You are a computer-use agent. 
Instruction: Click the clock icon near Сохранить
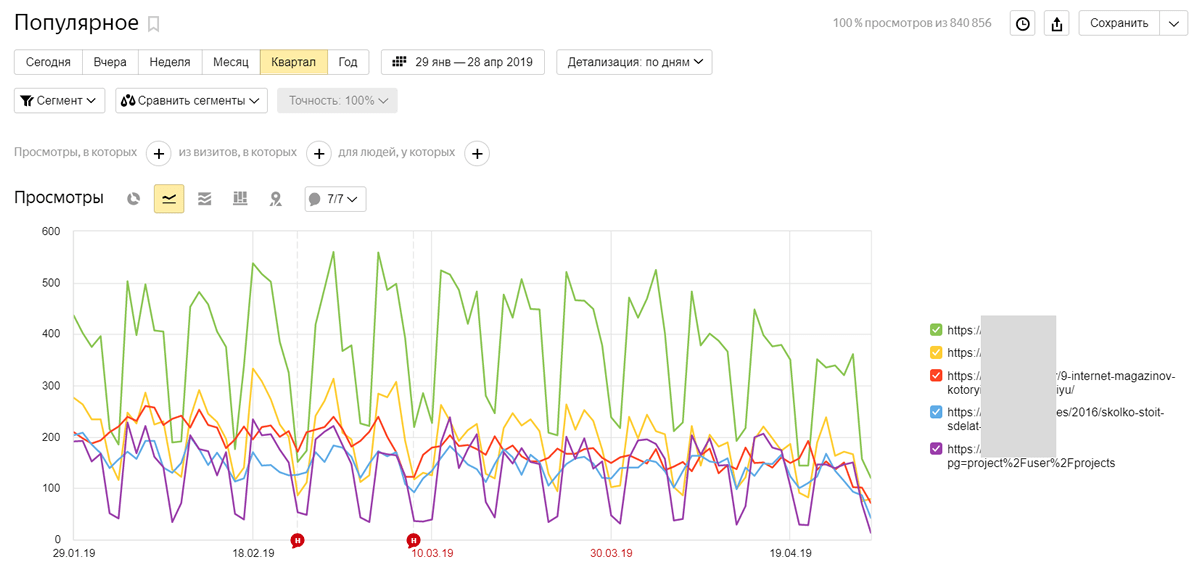click(1022, 24)
